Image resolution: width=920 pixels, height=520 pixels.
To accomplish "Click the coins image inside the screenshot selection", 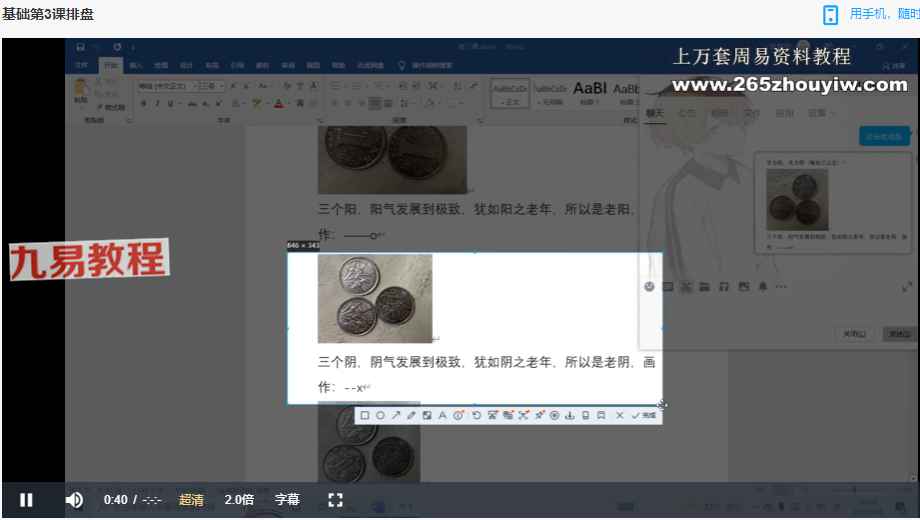I will [x=375, y=298].
